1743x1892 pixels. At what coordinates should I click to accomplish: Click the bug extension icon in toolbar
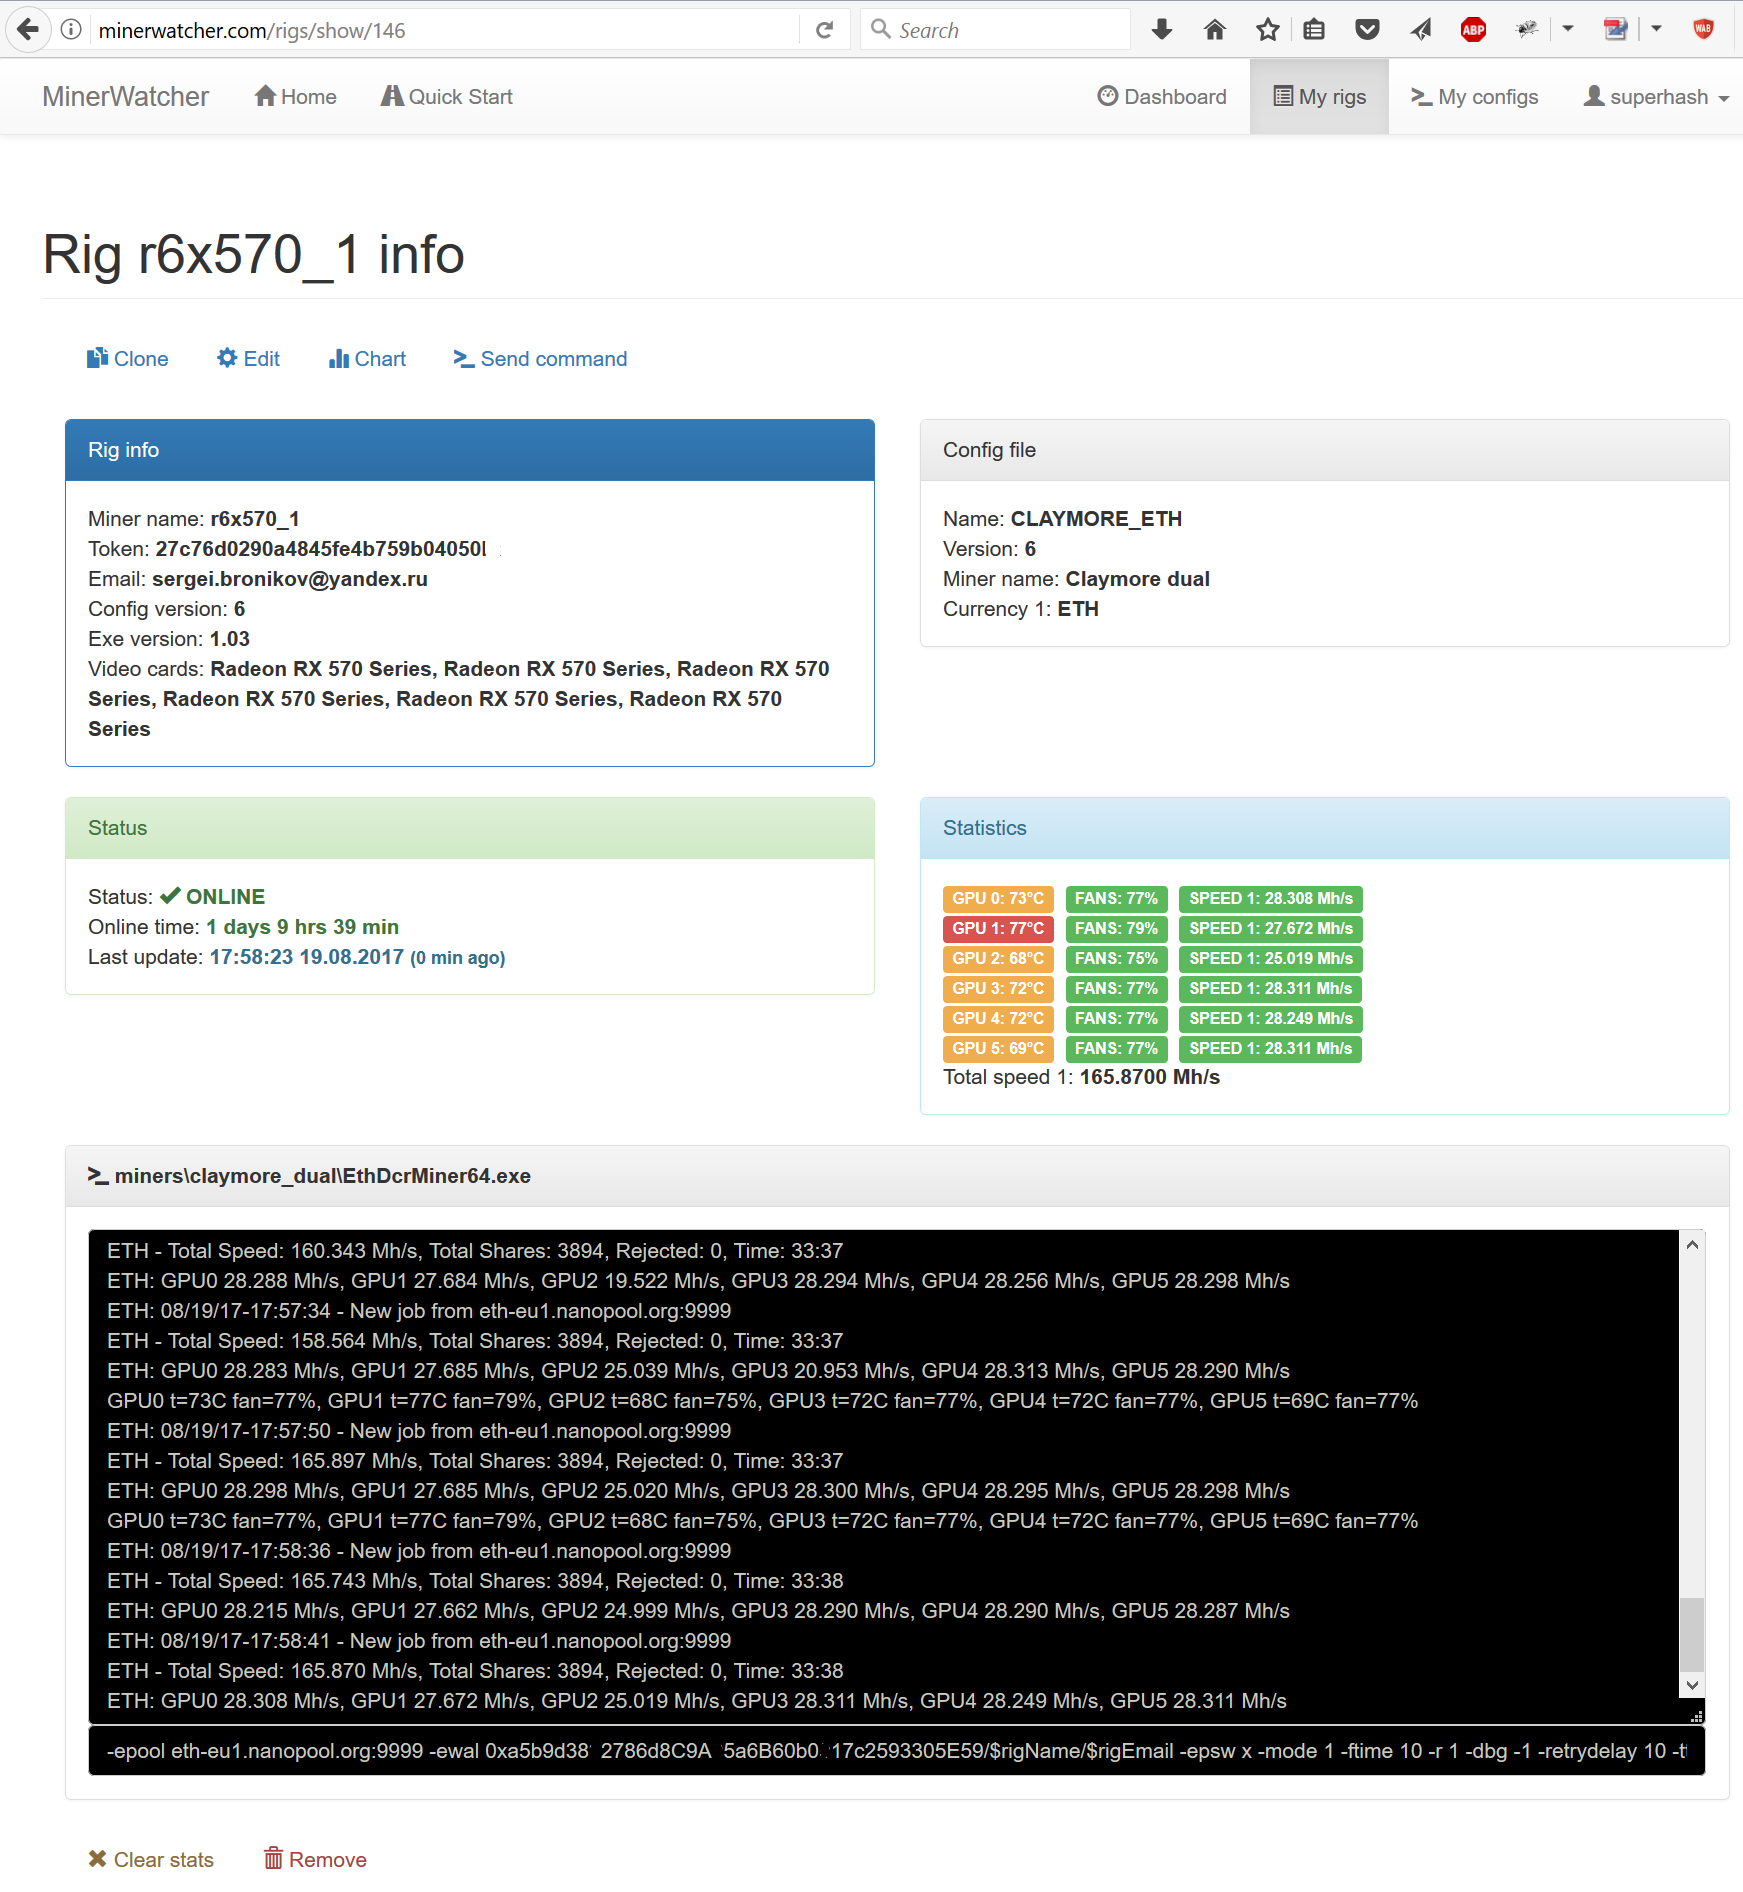click(x=1526, y=30)
